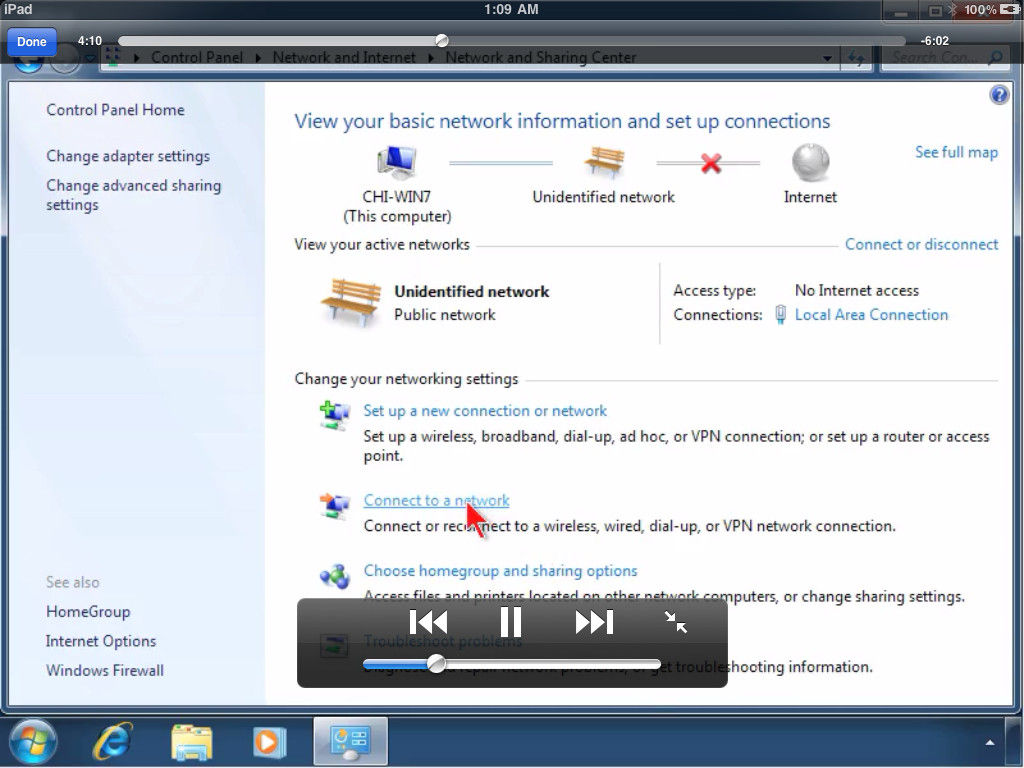
Task: Click the 'Unidentified network' bold heading
Action: click(472, 292)
